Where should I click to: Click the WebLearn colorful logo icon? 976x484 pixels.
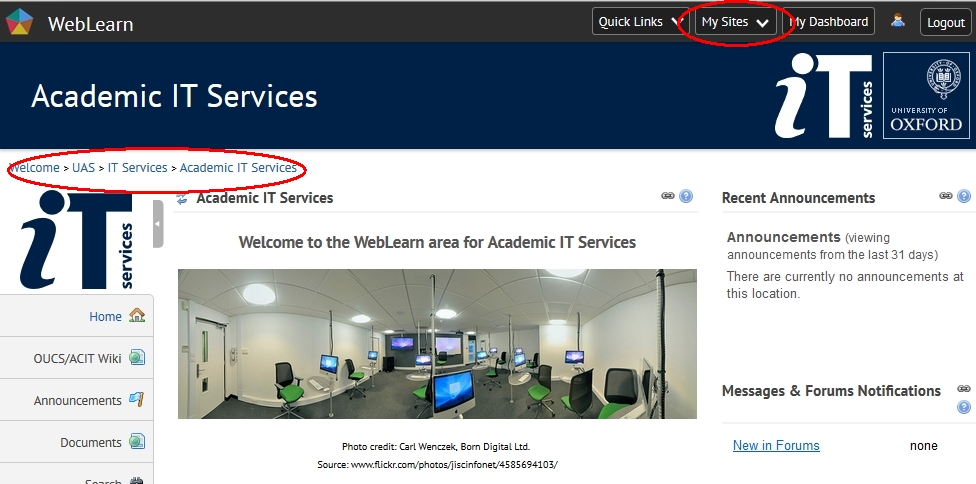pyautogui.click(x=20, y=21)
